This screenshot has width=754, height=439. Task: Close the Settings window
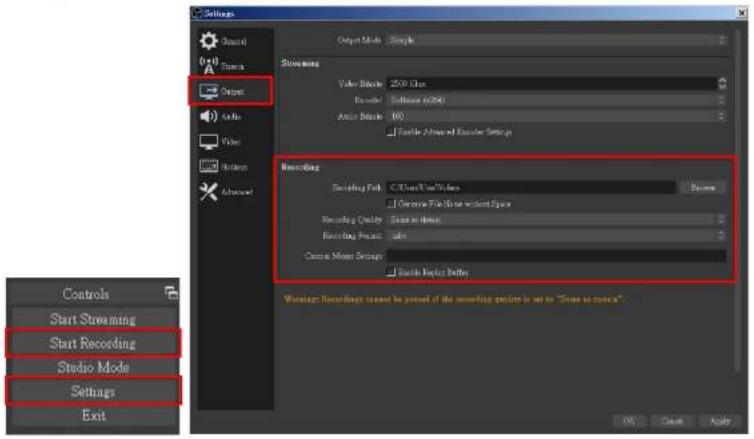742,13
